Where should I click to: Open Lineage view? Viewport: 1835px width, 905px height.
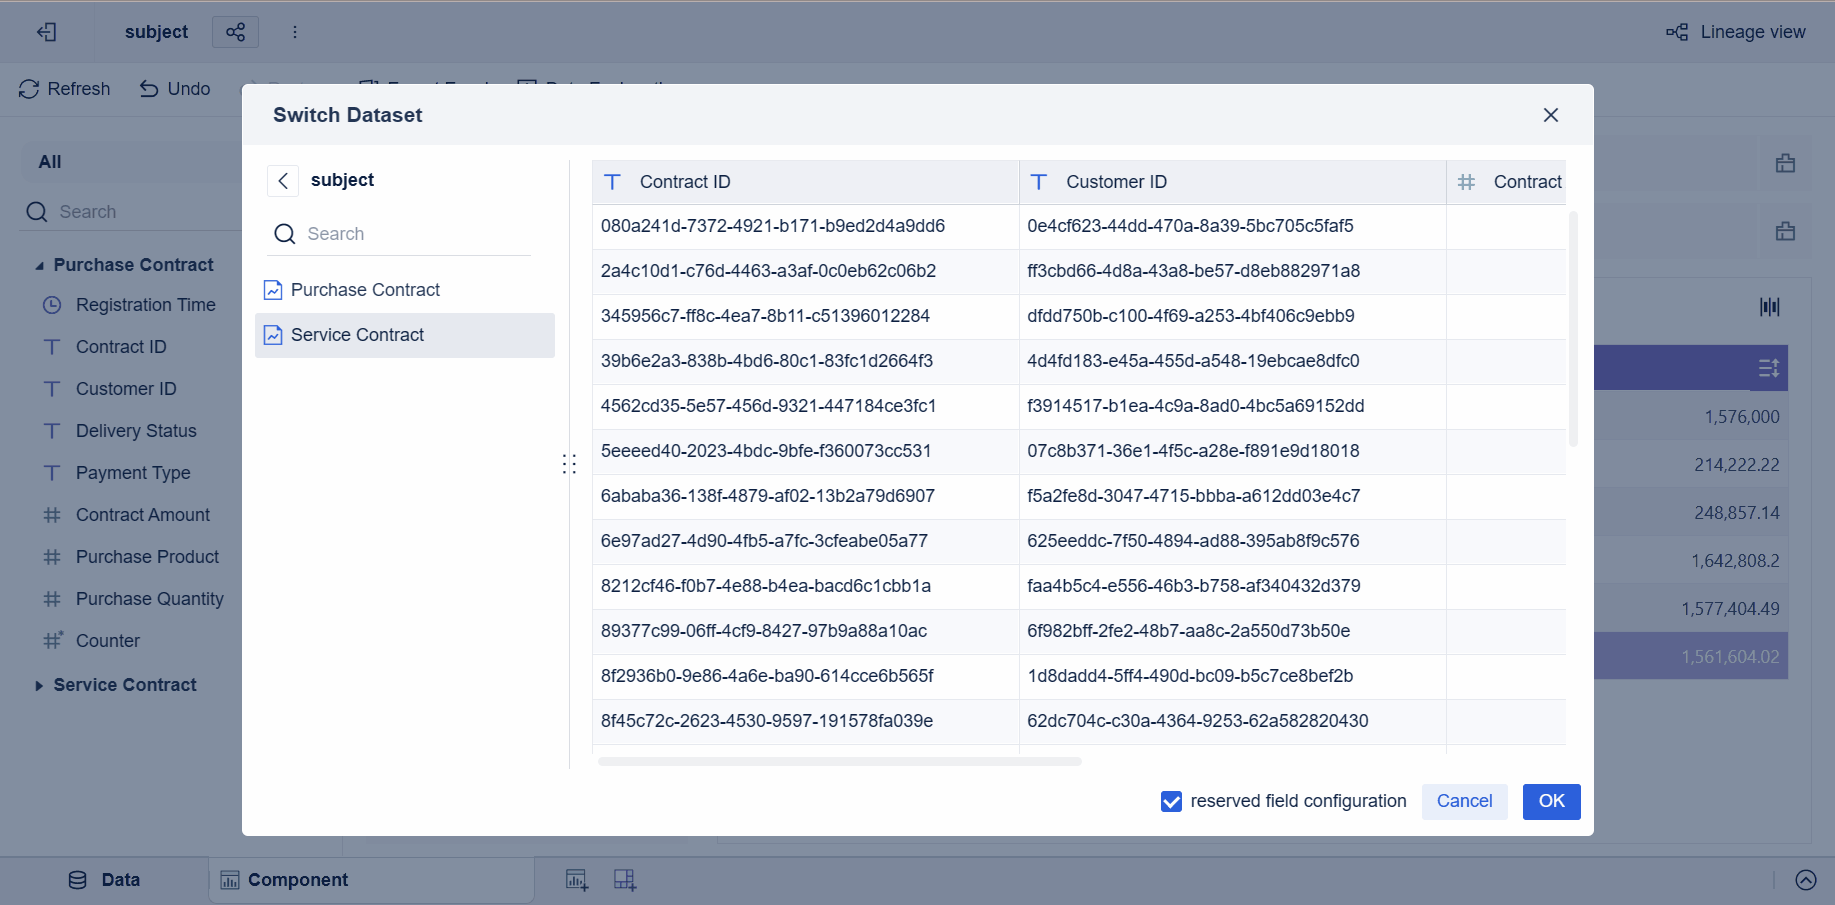click(1737, 31)
